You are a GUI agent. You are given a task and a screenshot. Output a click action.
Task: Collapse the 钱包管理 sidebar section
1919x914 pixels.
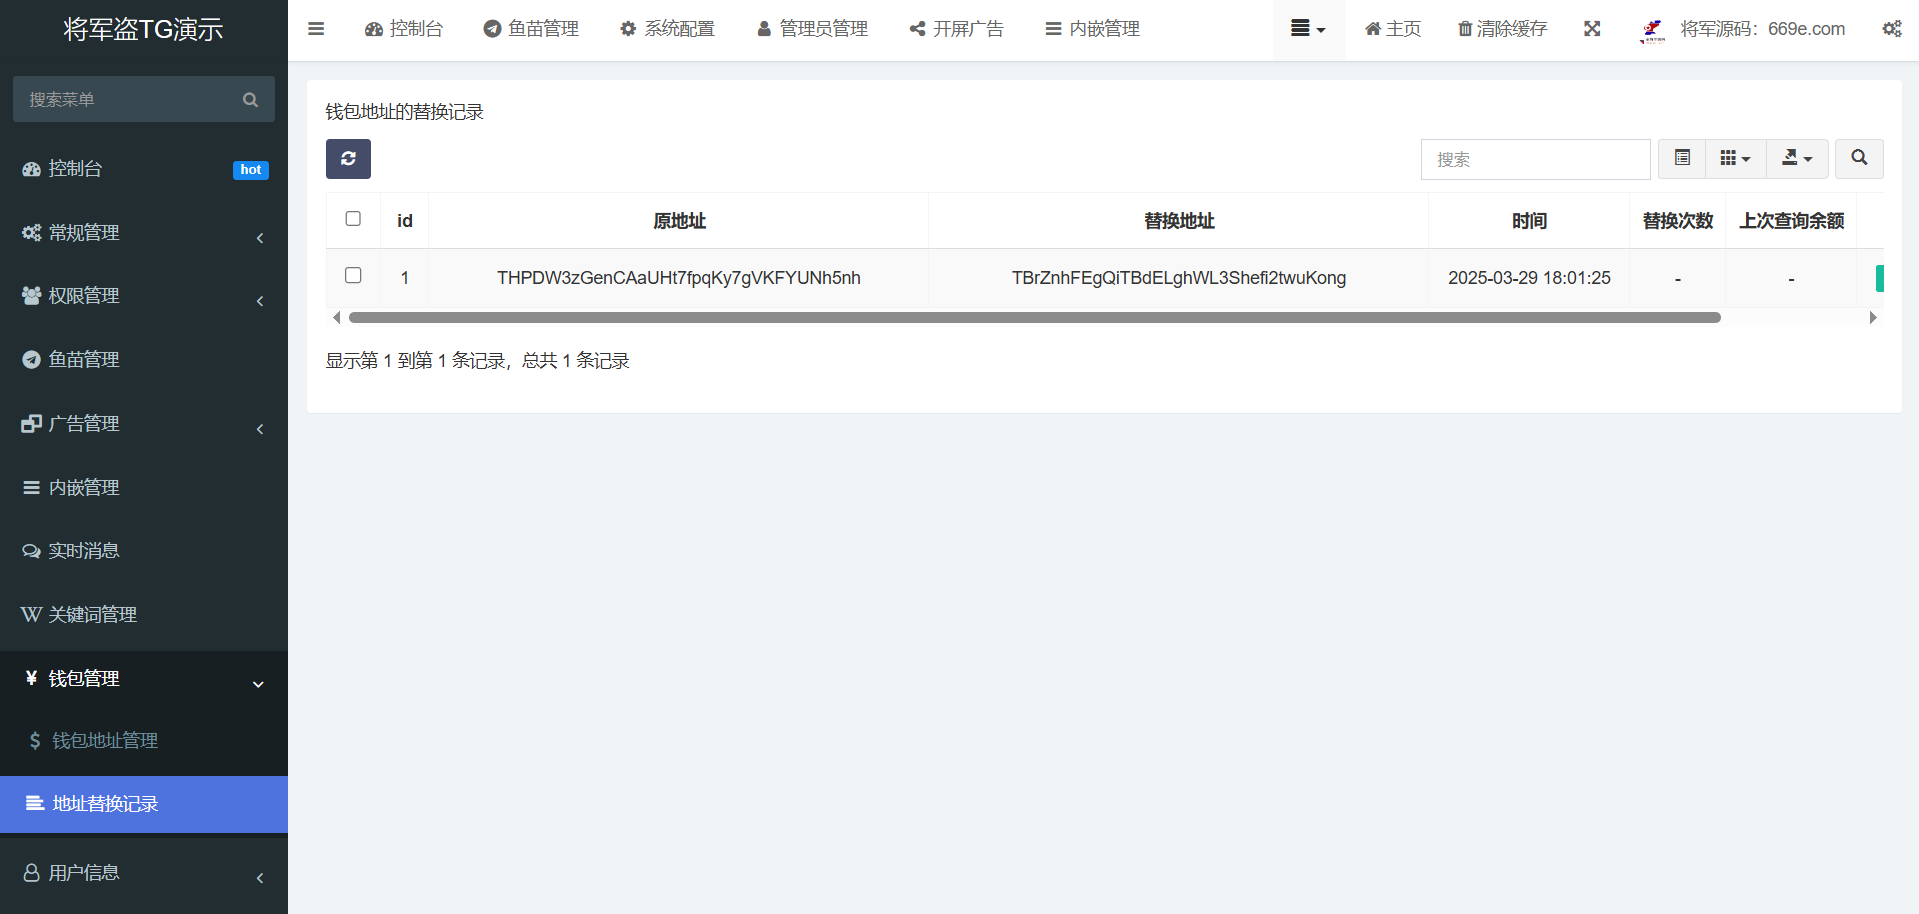[84, 679]
